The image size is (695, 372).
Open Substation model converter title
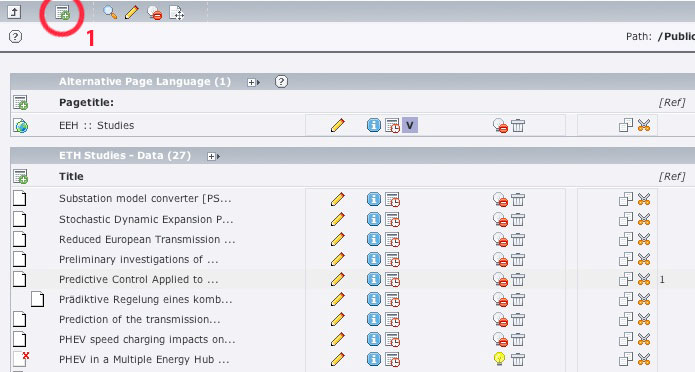pos(145,199)
